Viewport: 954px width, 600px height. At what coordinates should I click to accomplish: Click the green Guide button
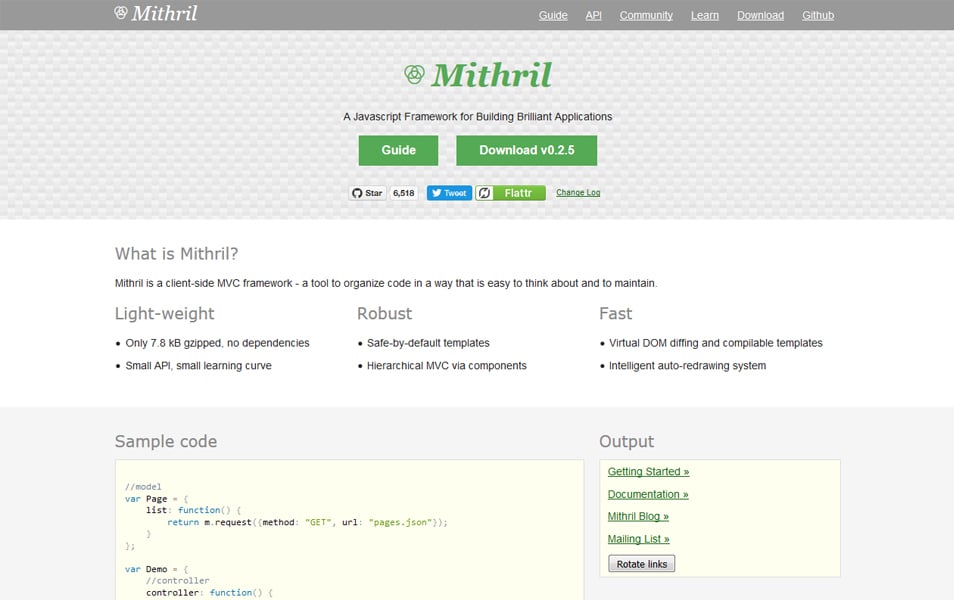click(399, 150)
